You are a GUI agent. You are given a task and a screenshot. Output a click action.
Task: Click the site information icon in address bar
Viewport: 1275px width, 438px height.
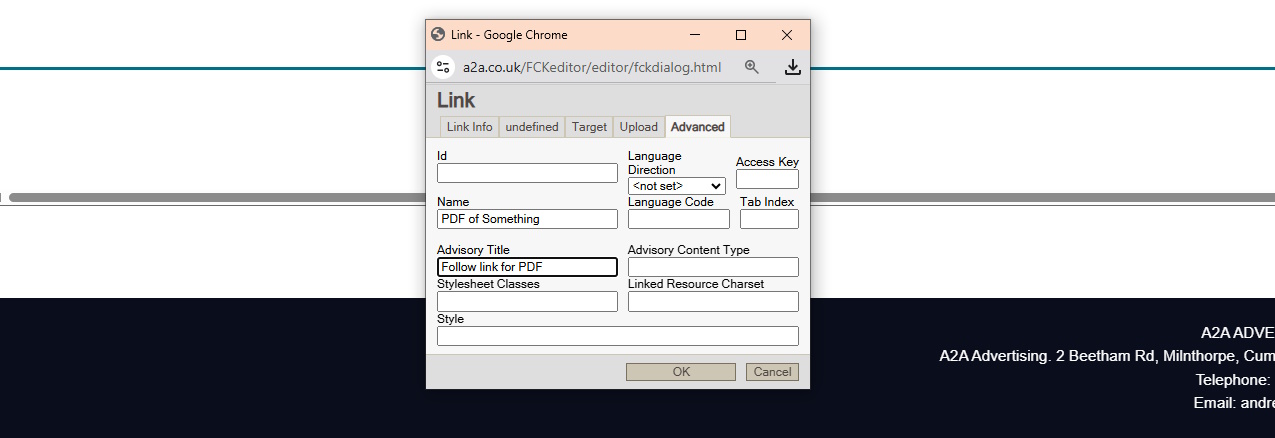click(x=443, y=67)
